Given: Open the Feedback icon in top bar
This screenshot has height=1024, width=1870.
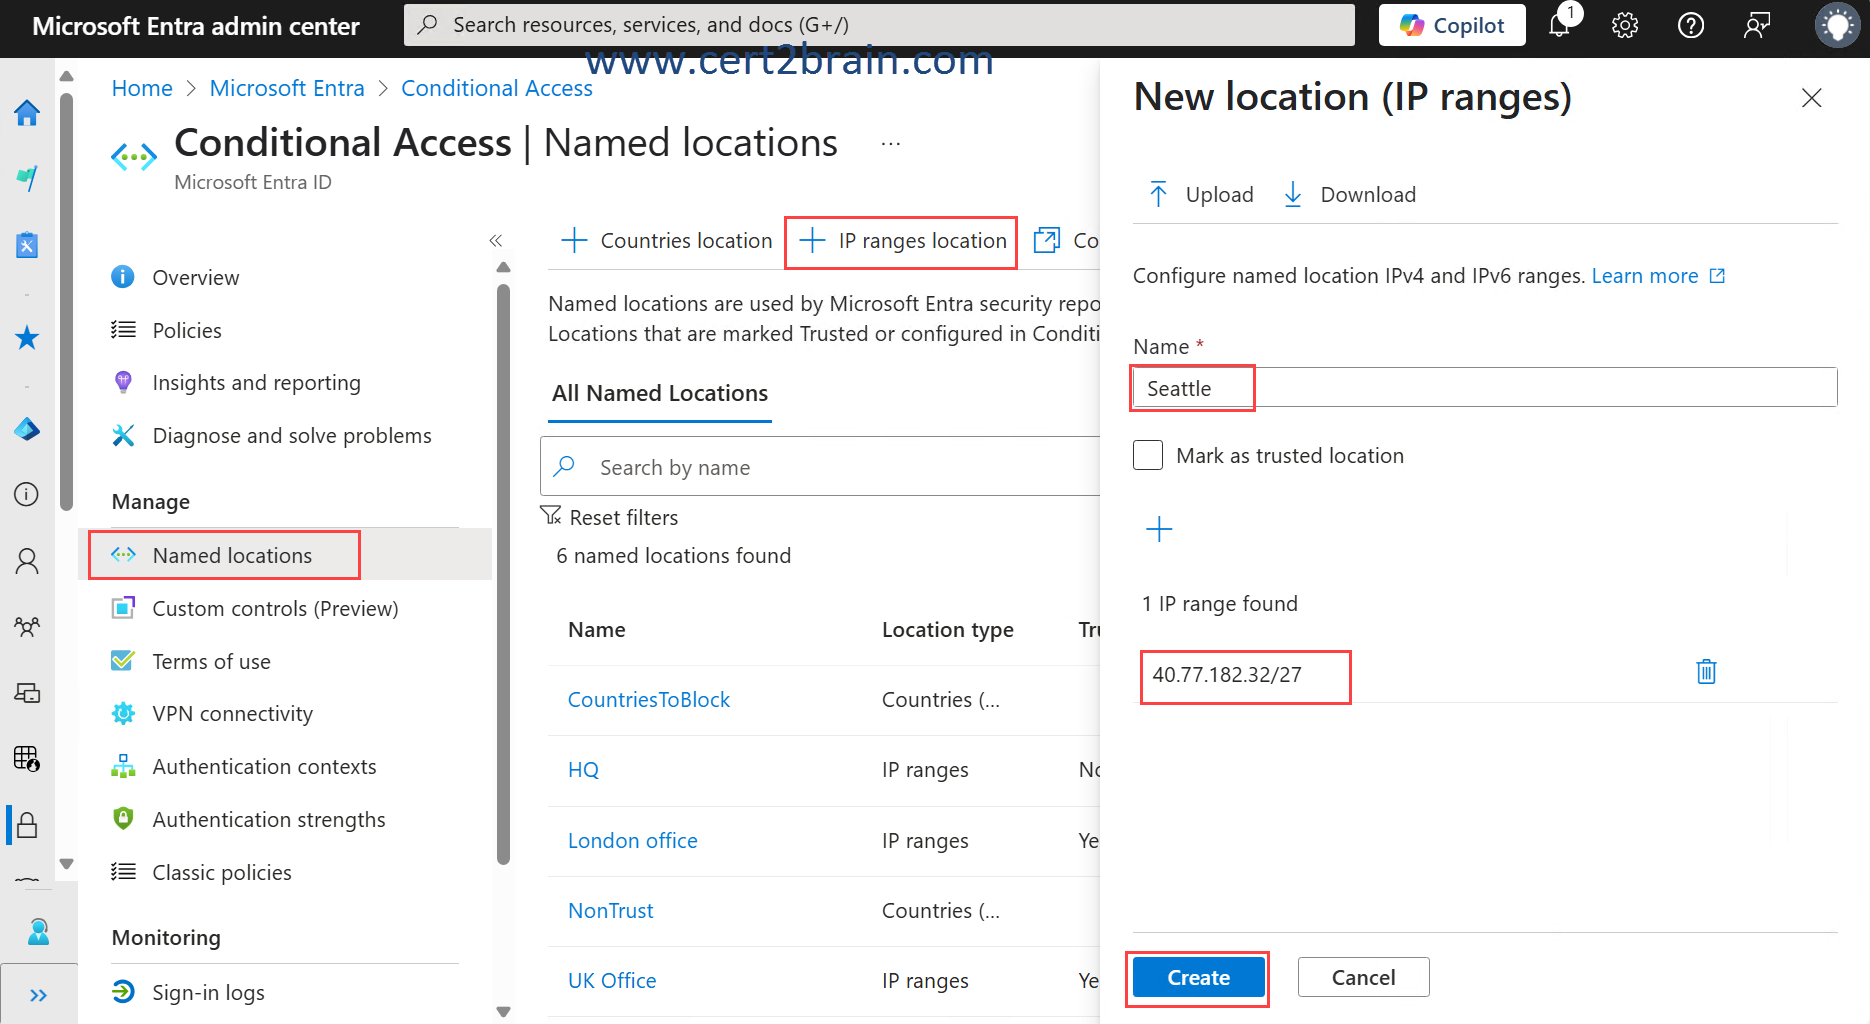Looking at the screenshot, I should (1757, 25).
